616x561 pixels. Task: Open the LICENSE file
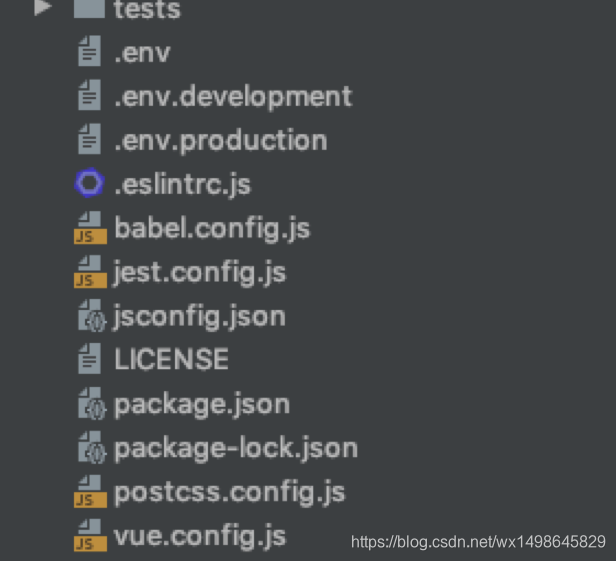click(x=172, y=359)
